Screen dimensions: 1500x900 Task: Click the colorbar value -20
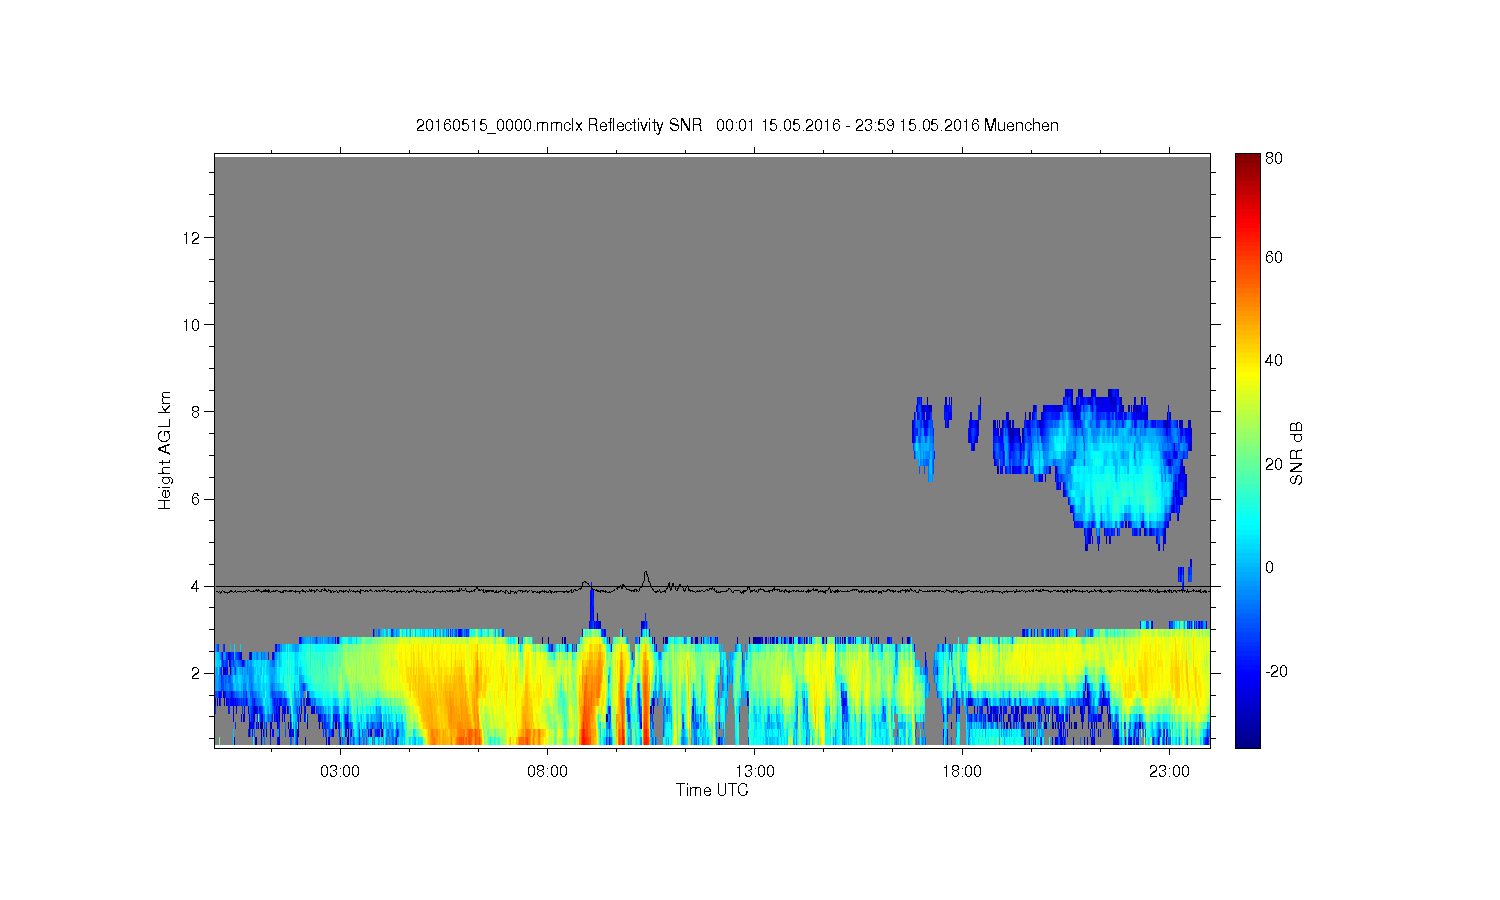click(1276, 671)
